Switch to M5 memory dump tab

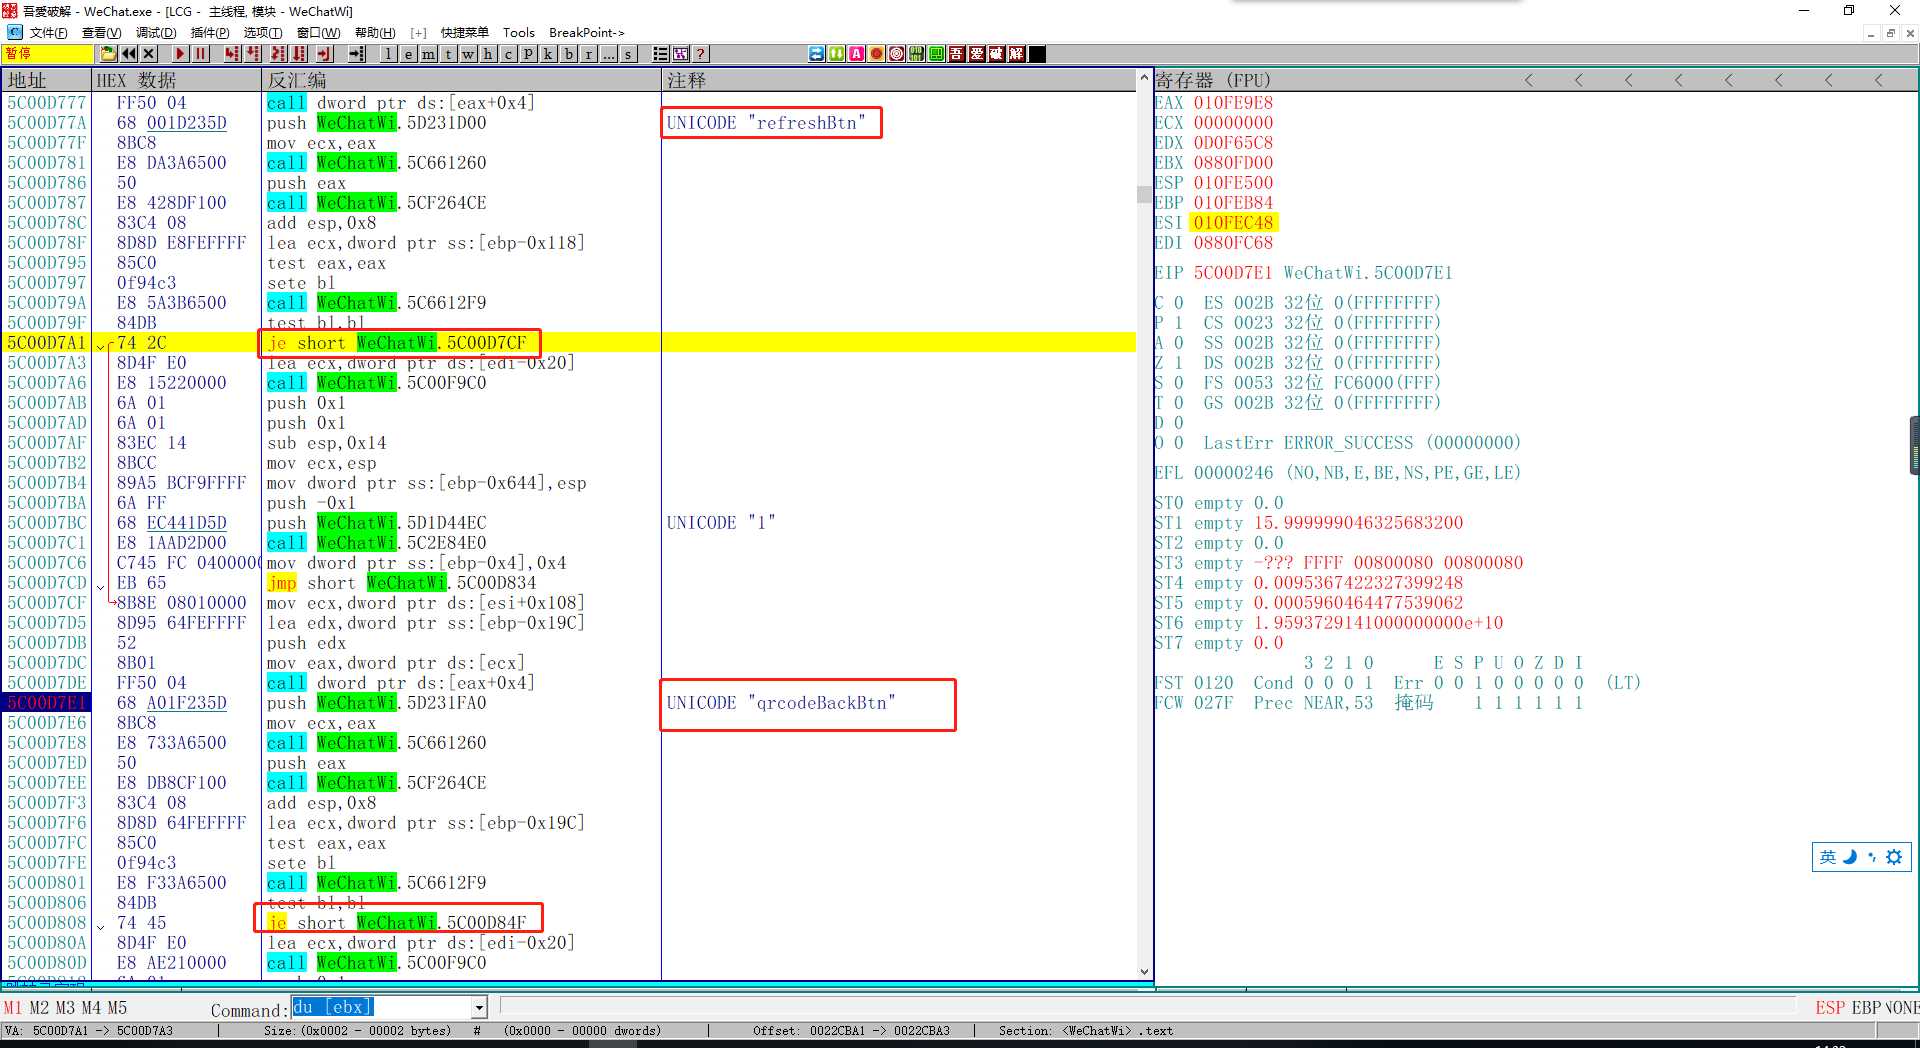pos(117,1007)
